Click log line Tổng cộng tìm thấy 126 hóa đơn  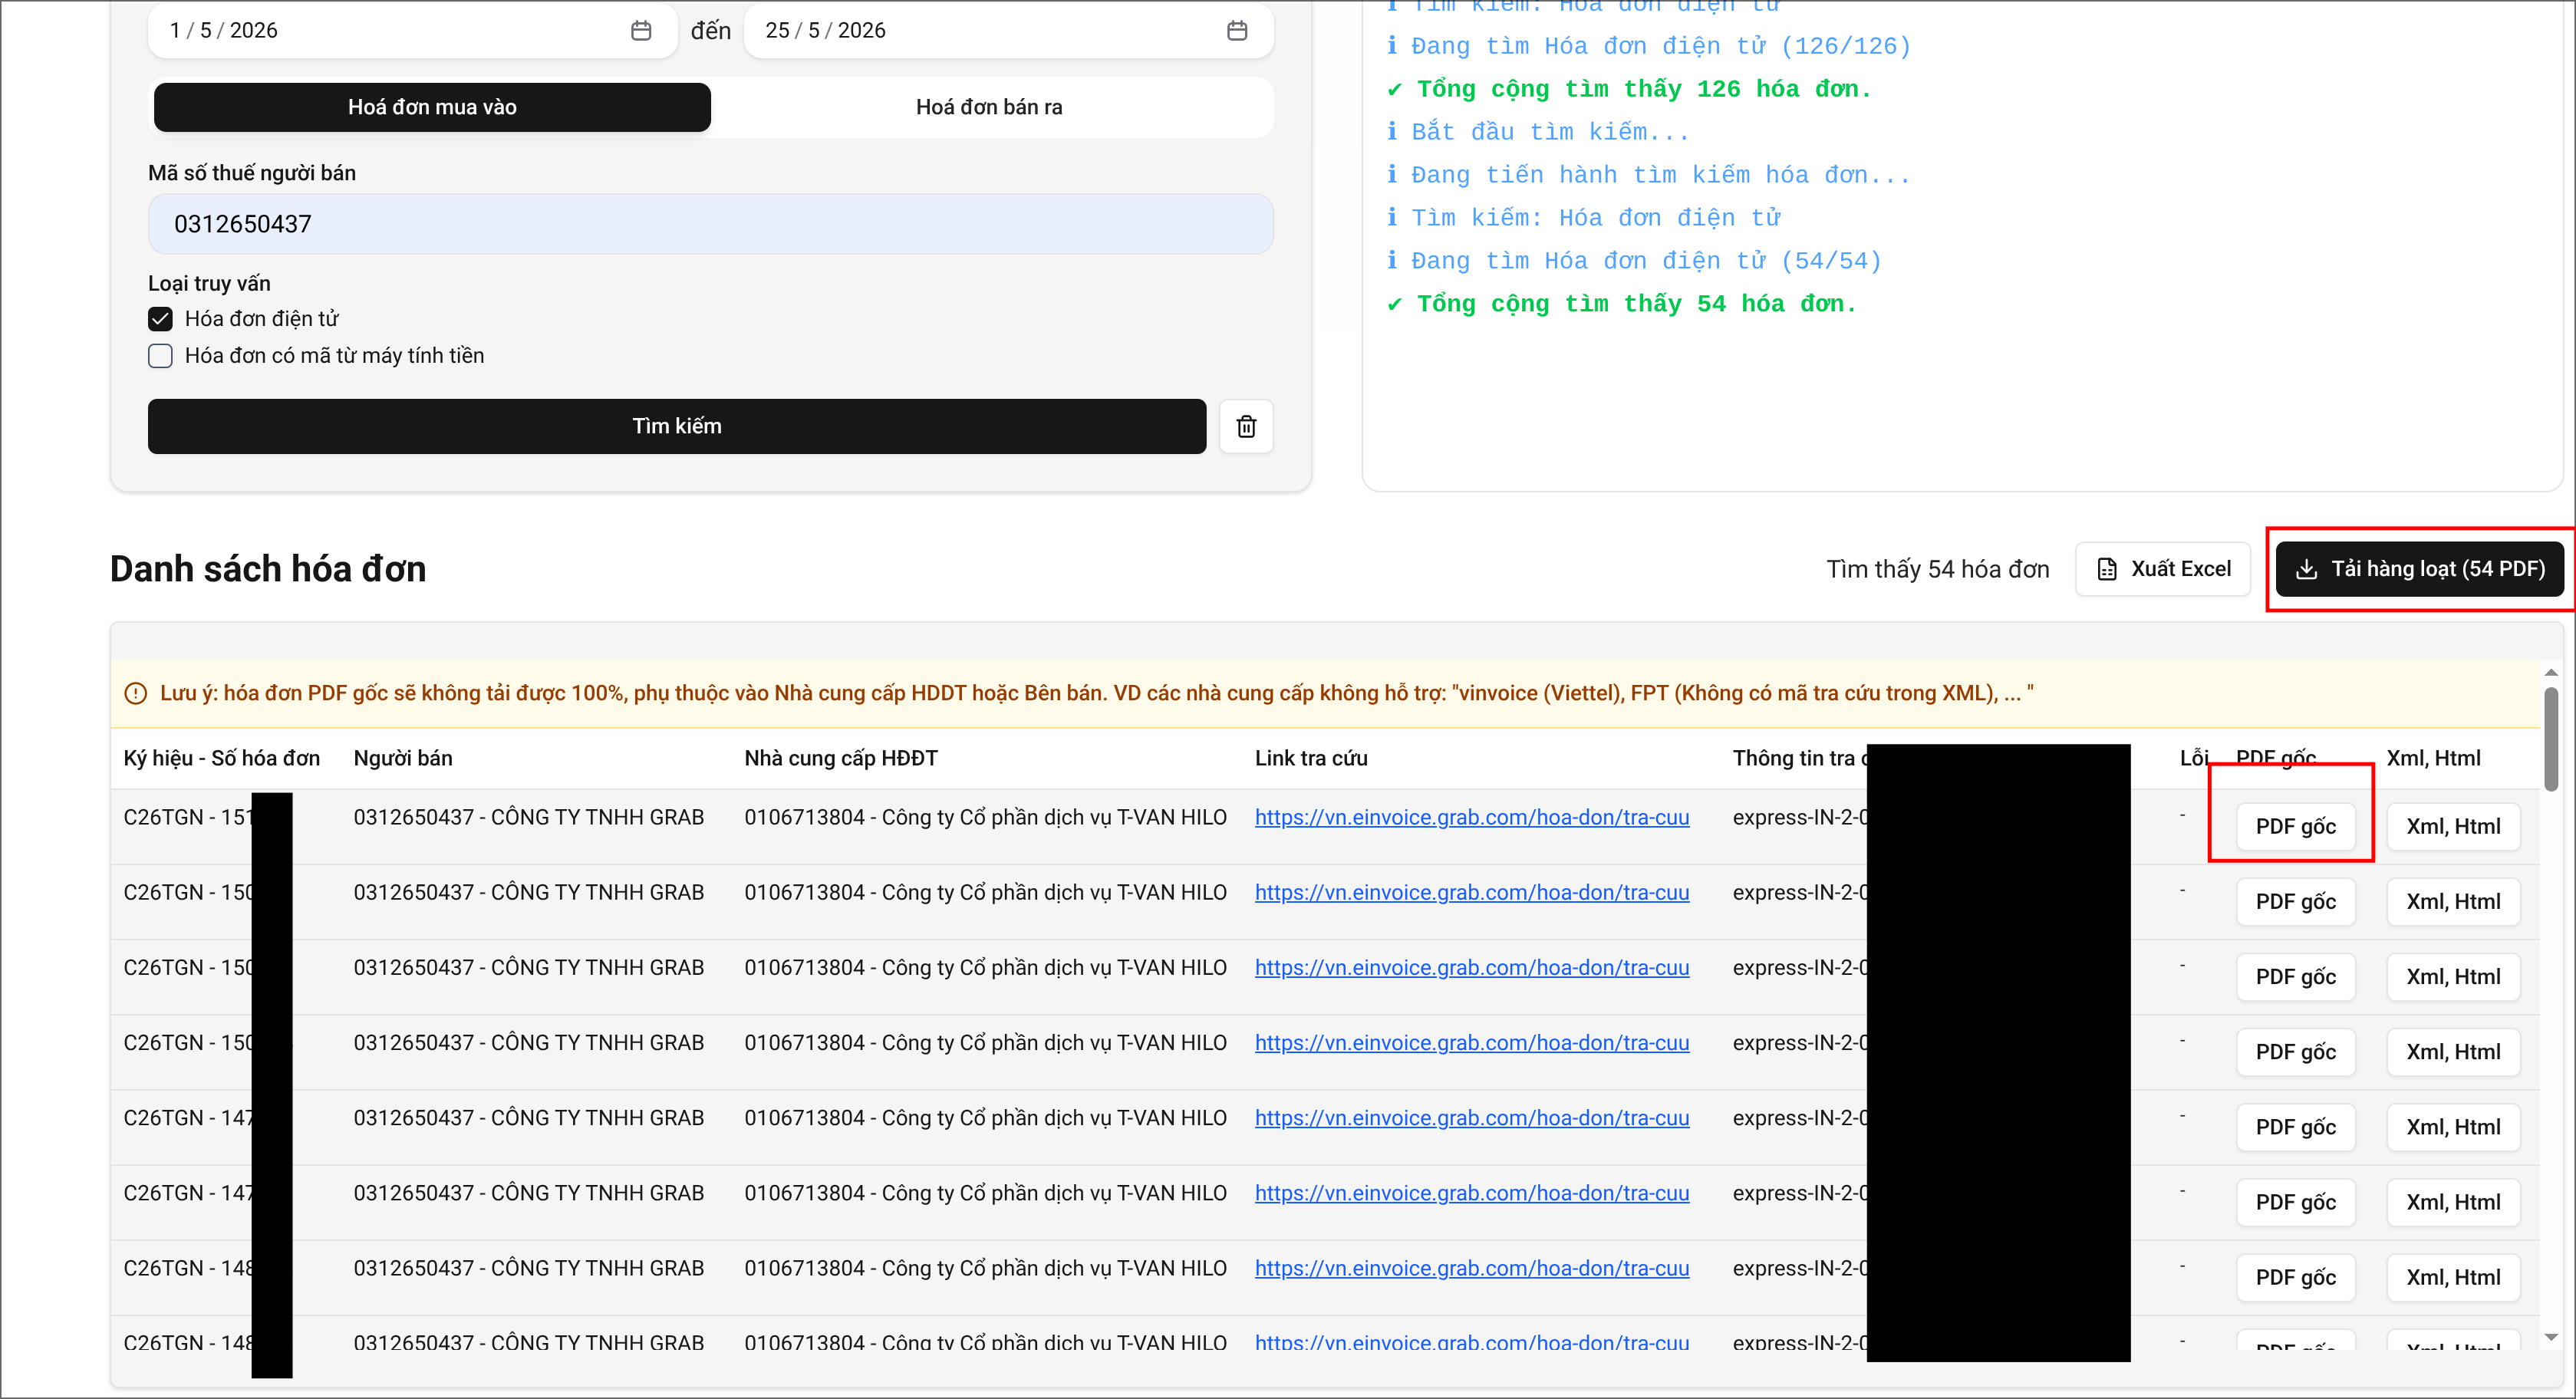pos(1629,89)
